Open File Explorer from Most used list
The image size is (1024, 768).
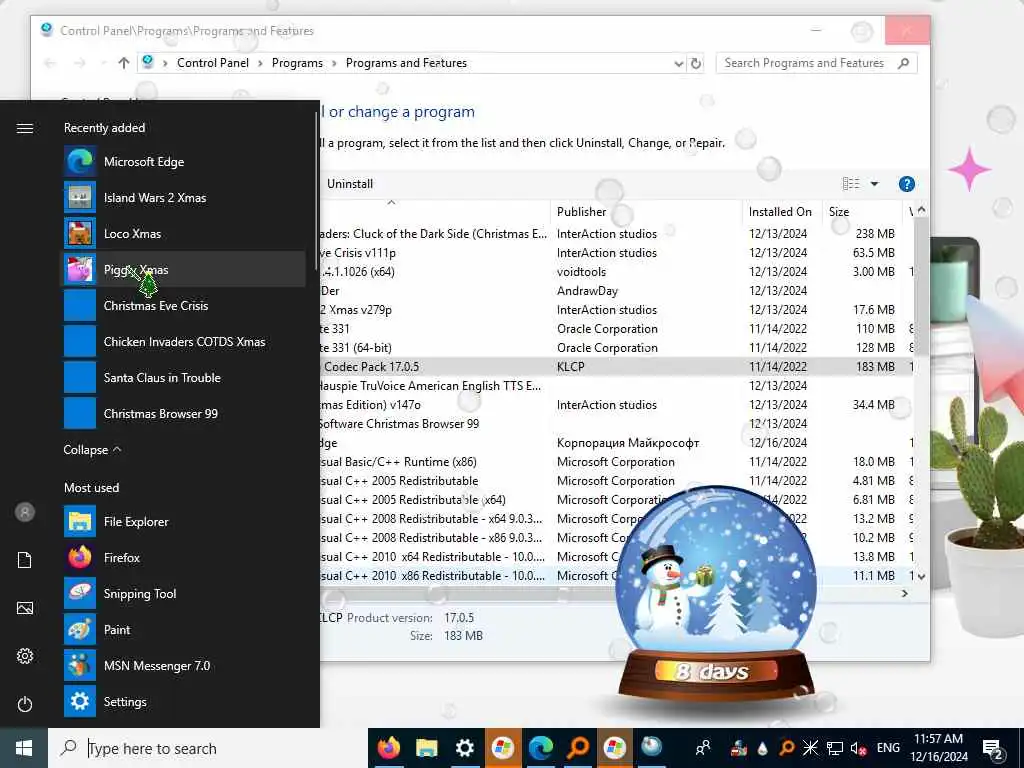(184, 521)
